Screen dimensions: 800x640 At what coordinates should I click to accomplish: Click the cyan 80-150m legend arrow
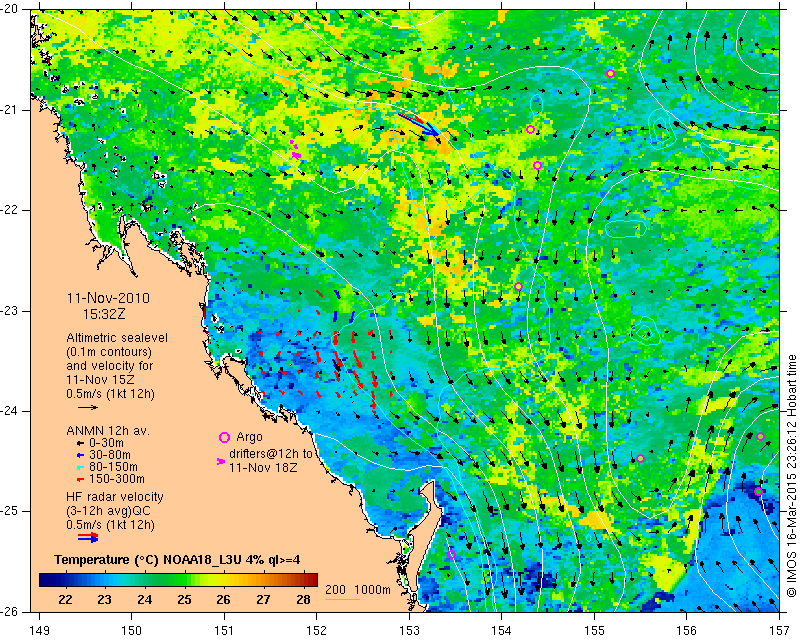[x=80, y=467]
